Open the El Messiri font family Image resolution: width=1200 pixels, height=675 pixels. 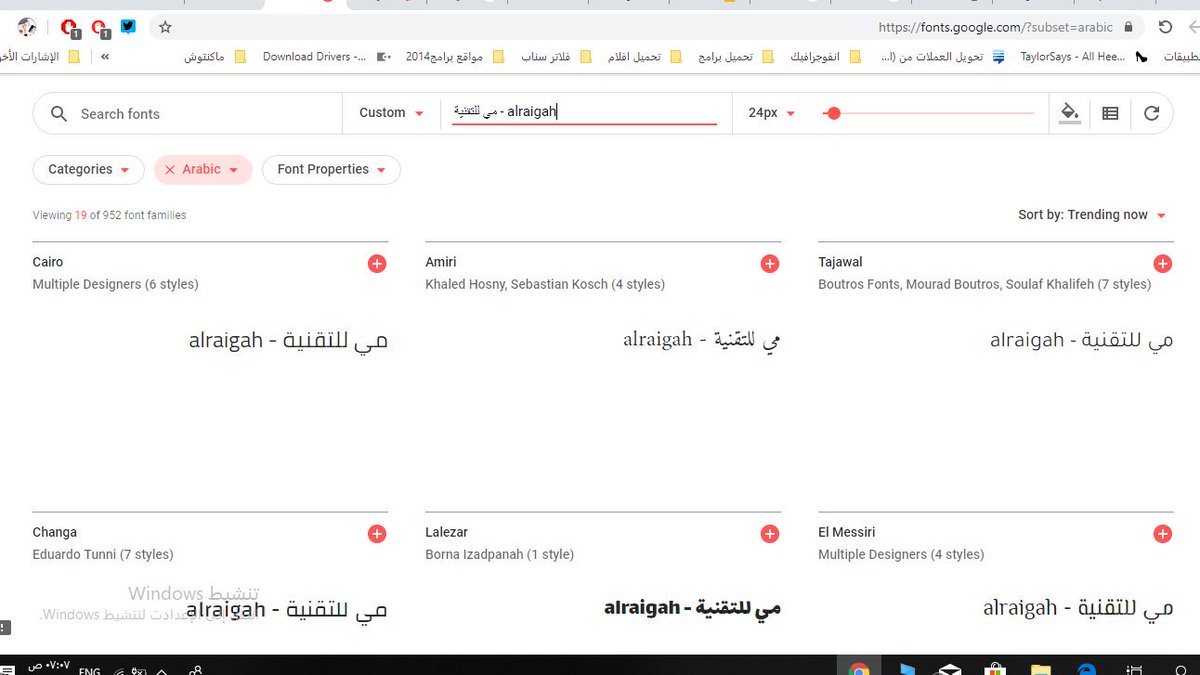[847, 532]
